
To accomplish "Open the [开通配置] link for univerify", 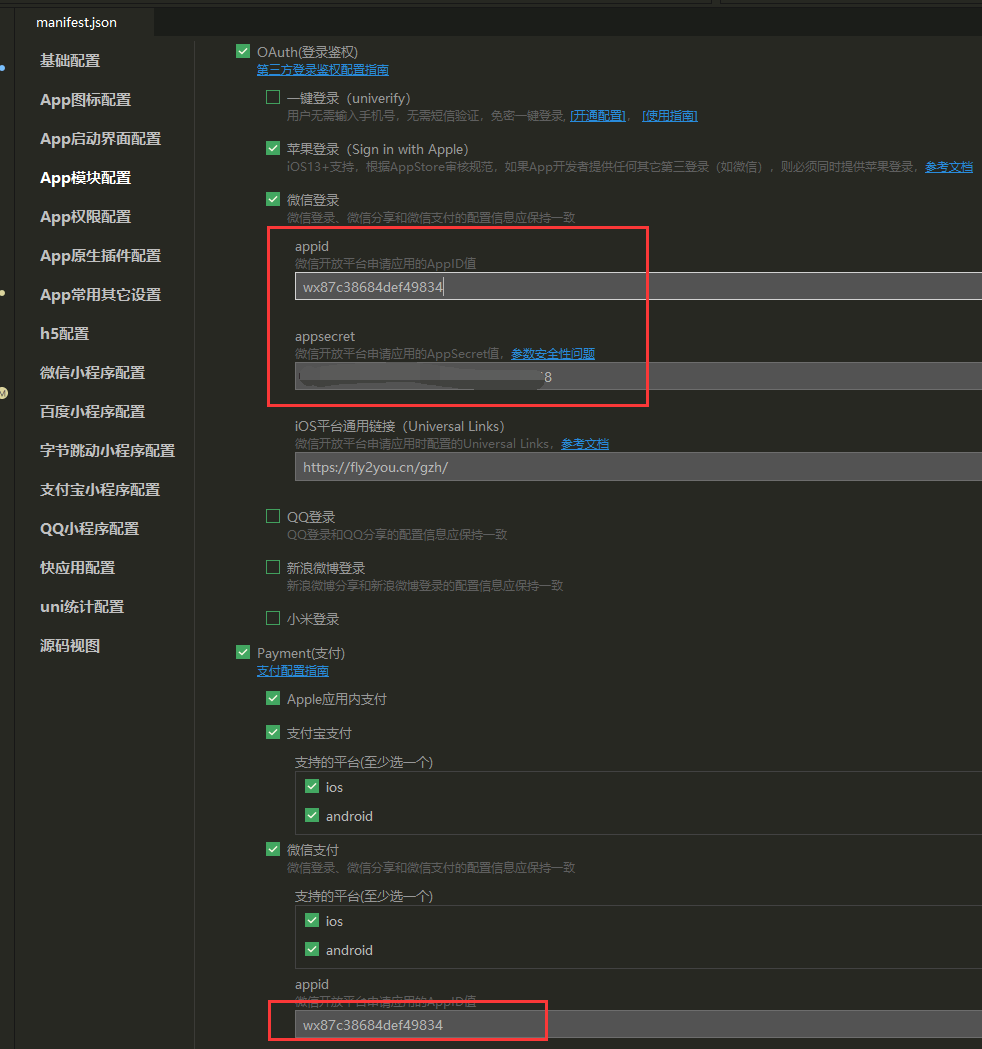I will [x=598, y=116].
